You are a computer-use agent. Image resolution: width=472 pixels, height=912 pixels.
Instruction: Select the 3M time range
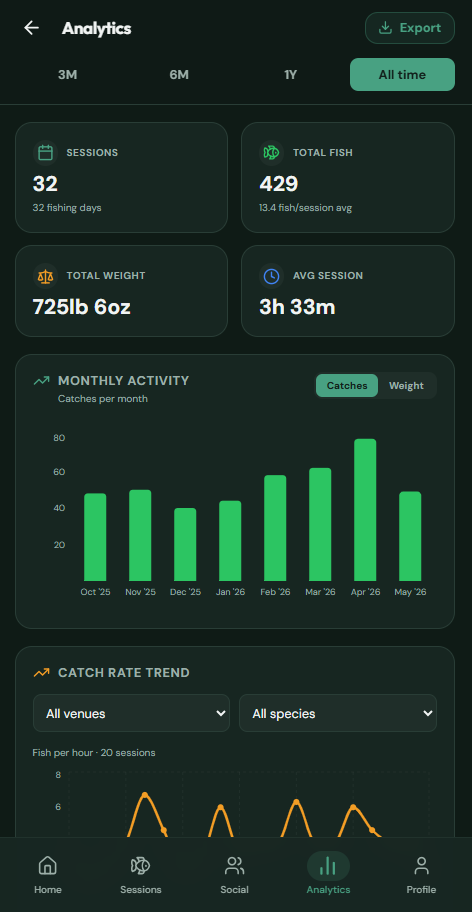tap(67, 74)
